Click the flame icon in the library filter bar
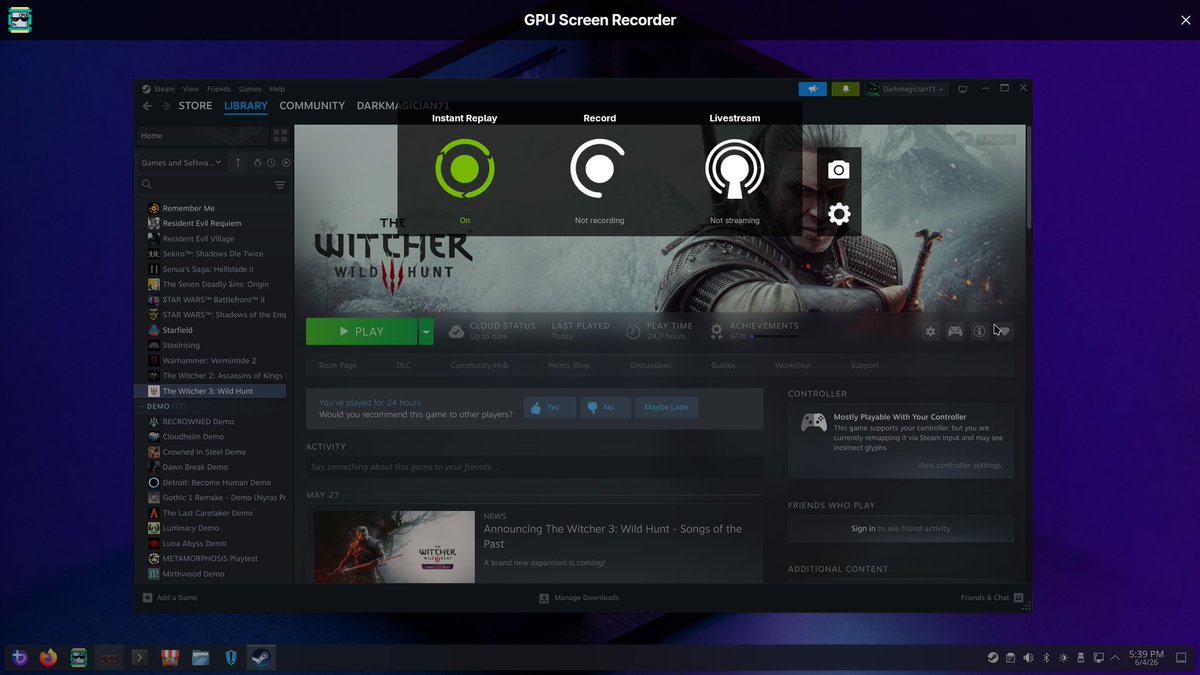 tap(257, 162)
